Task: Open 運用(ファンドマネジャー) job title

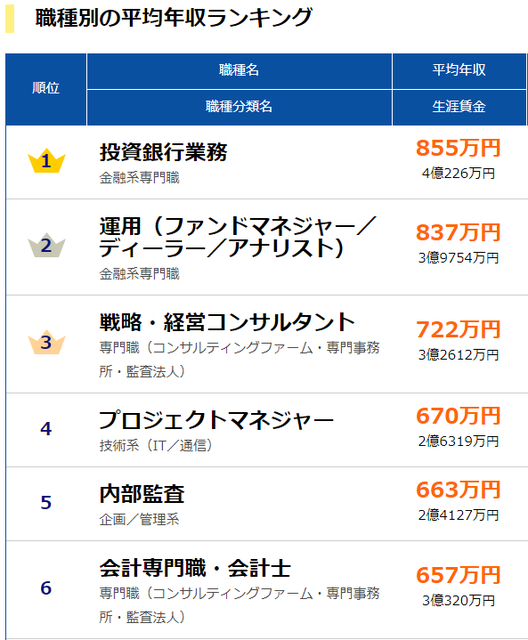Action: [237, 237]
